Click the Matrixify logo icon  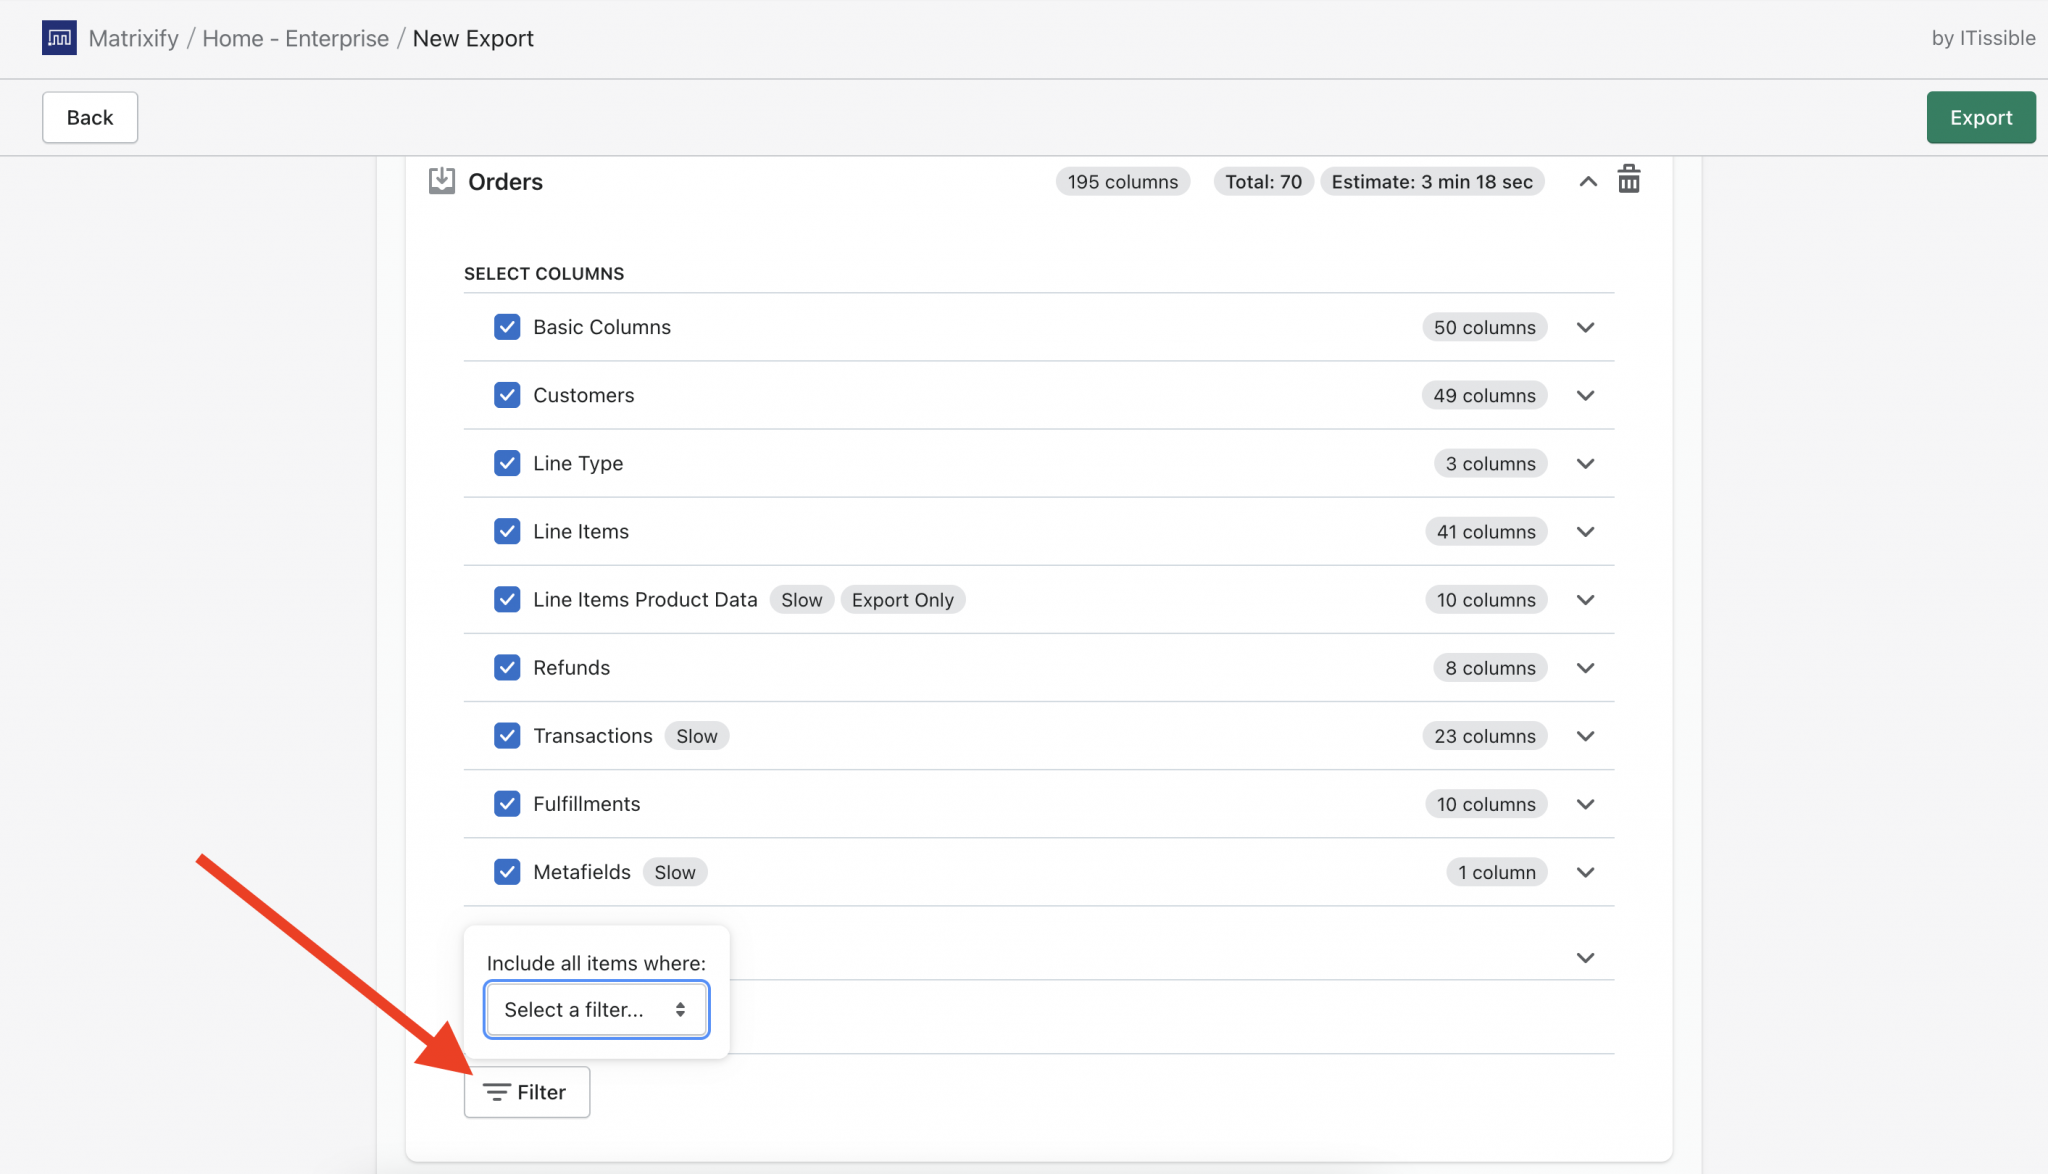[x=59, y=37]
